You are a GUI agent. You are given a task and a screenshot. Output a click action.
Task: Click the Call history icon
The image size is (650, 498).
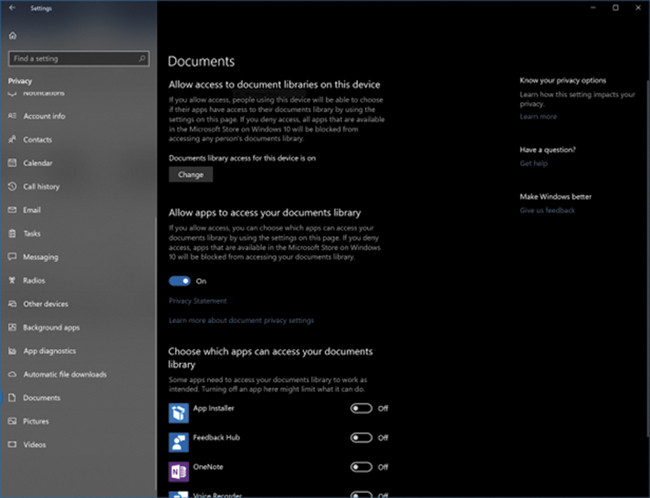pos(12,187)
